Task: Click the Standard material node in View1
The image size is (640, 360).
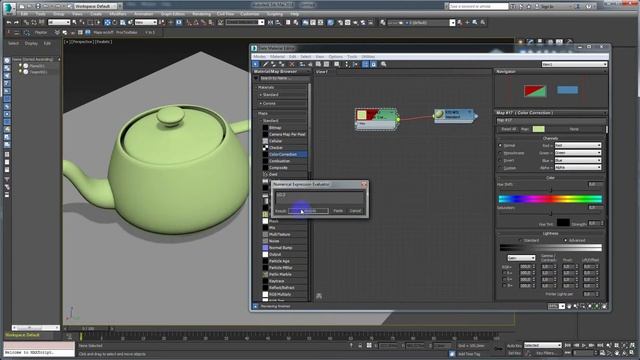Action: (454, 115)
